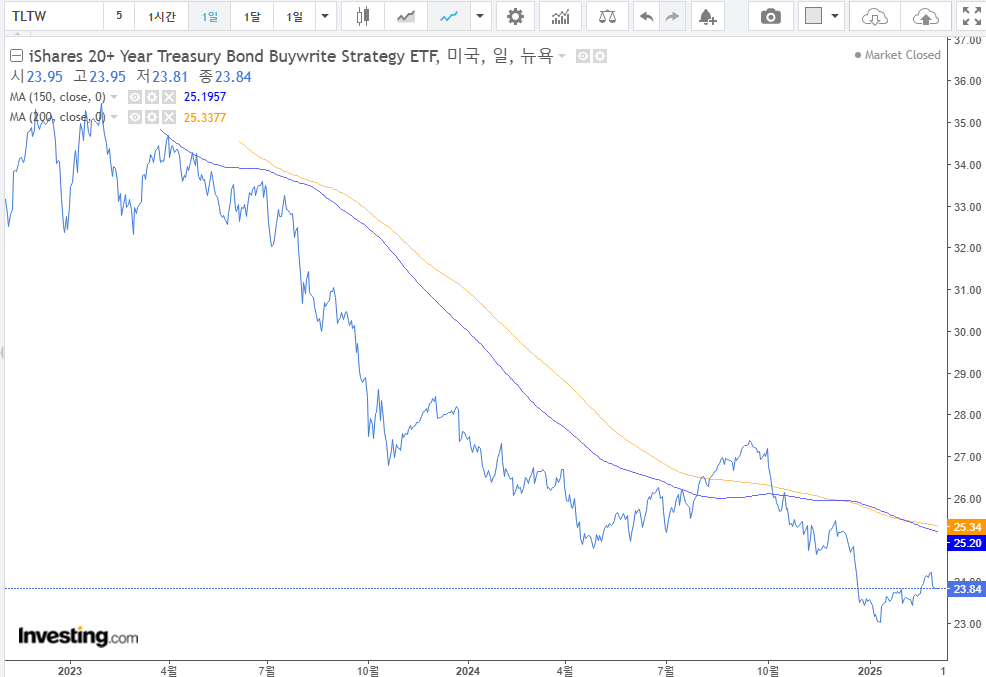
Task: Click the close price 종 23.84 value
Action: pos(226,77)
